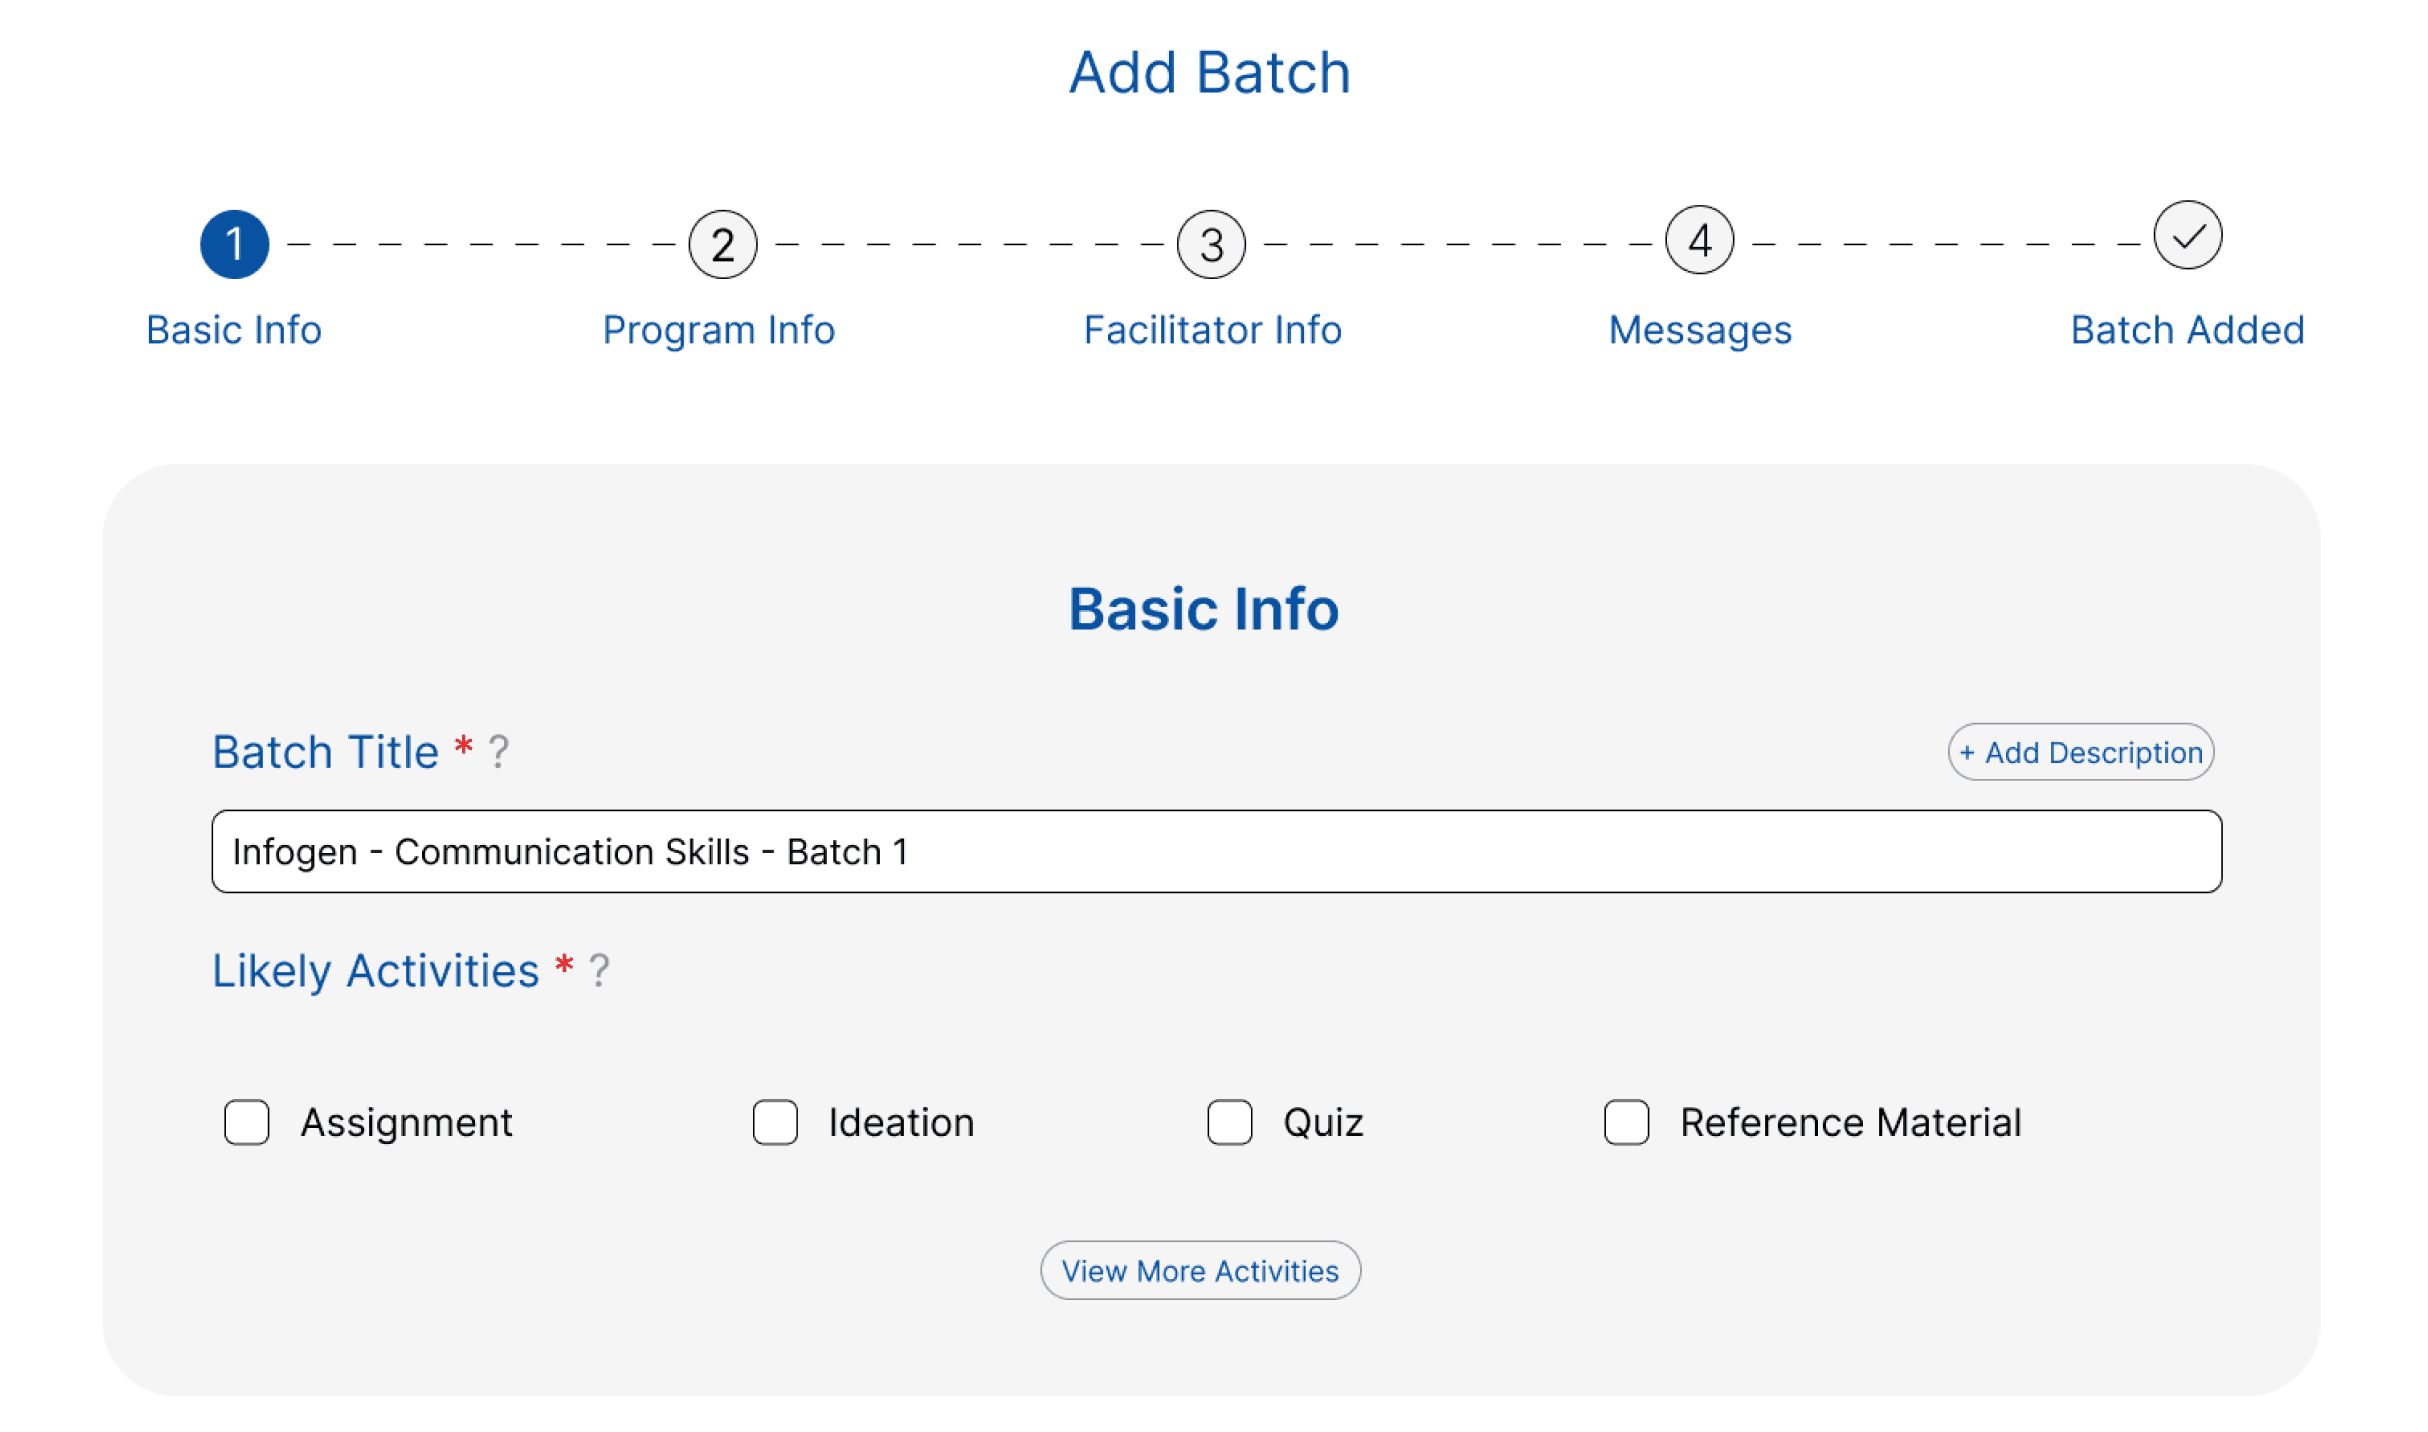Image resolution: width=2428 pixels, height=1432 pixels.
Task: Click help question mark beside Batch Title
Action: pyautogui.click(x=498, y=752)
